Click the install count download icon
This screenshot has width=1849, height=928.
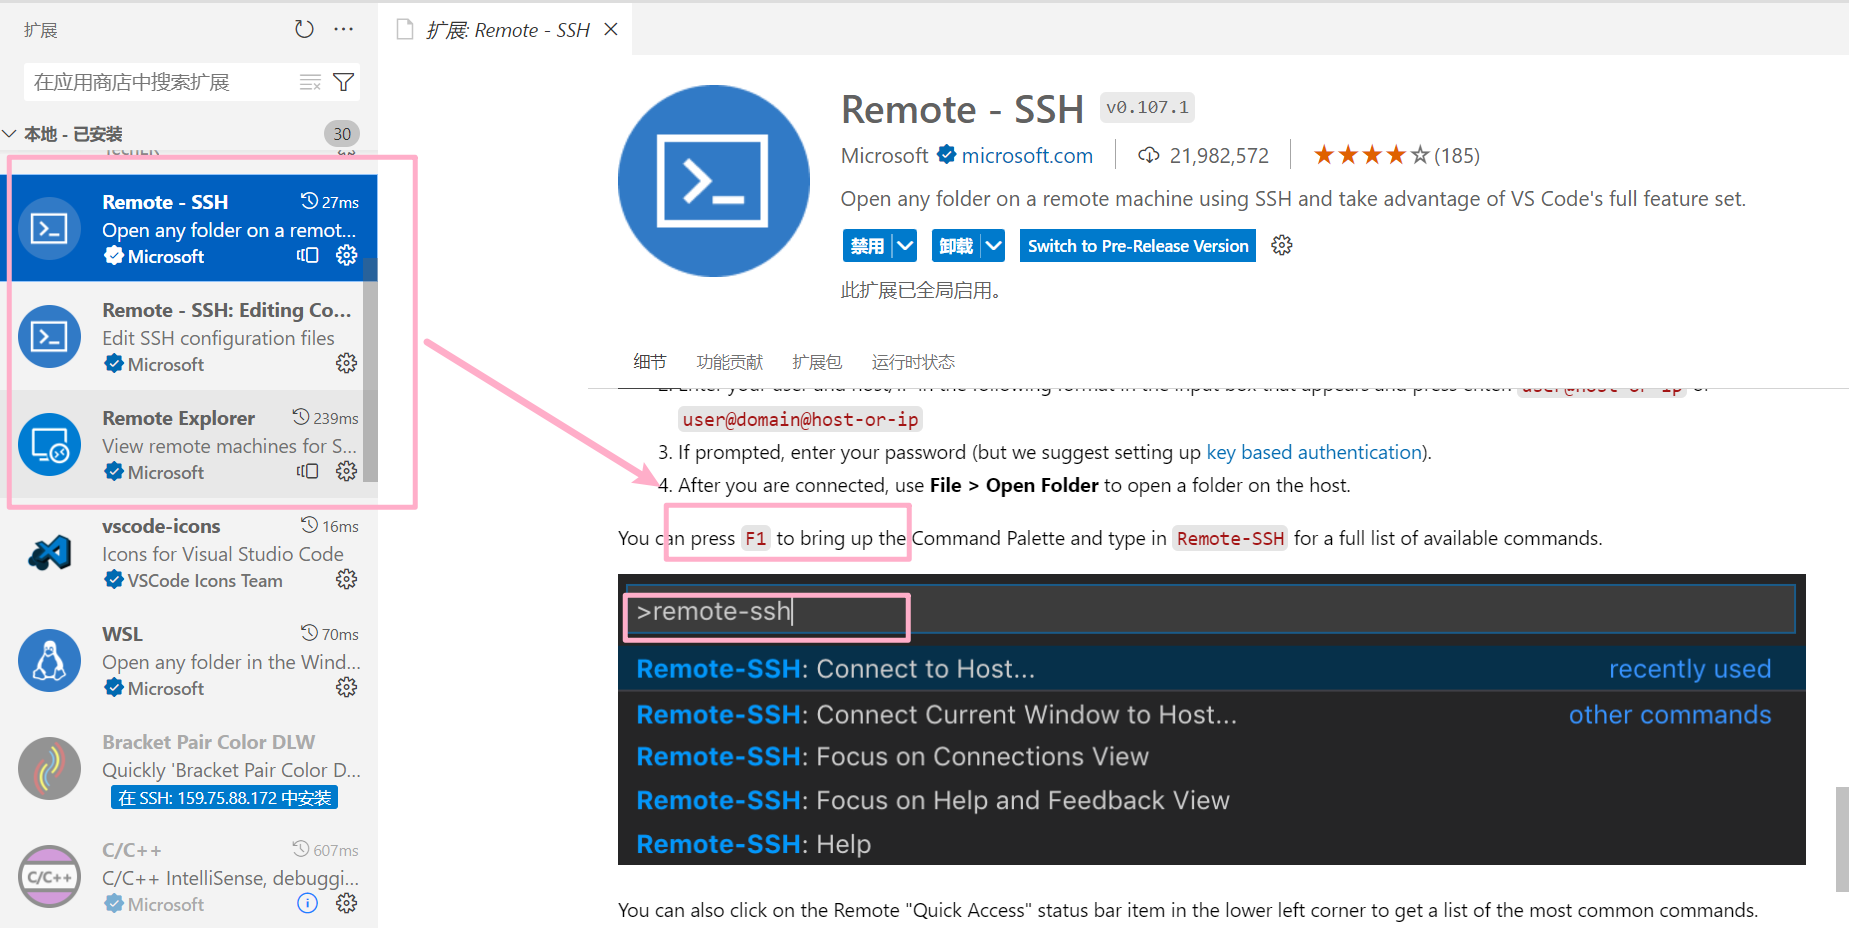click(1149, 155)
